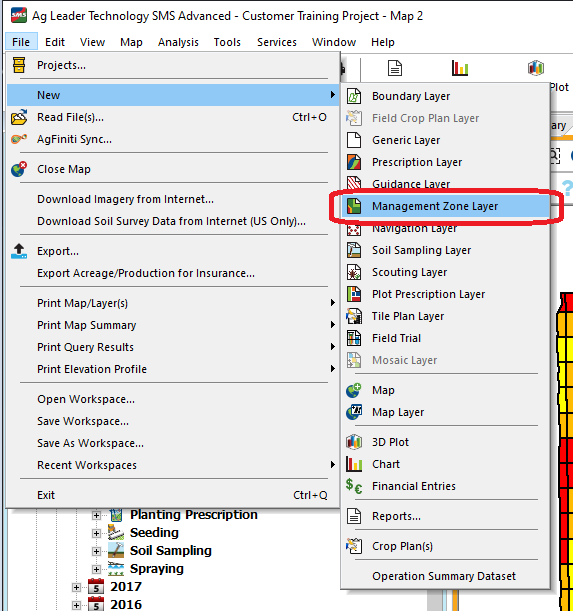Click the 3D Plot icon in submenu
Viewport: 573px width, 611px height.
[354, 442]
